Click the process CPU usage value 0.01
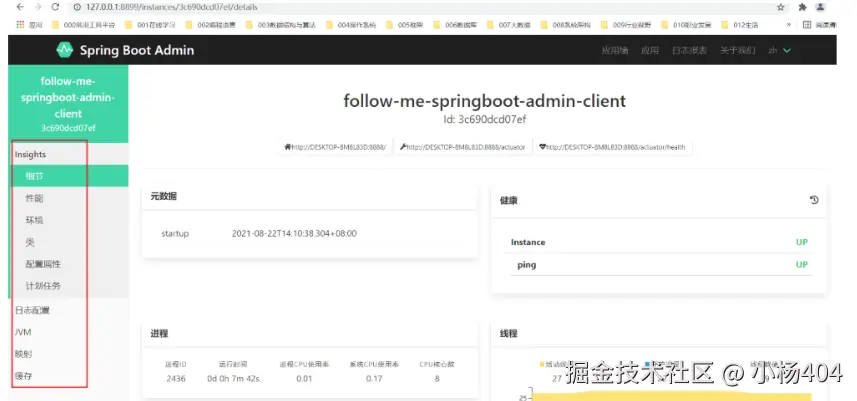The height and width of the screenshot is (401, 857). (304, 378)
